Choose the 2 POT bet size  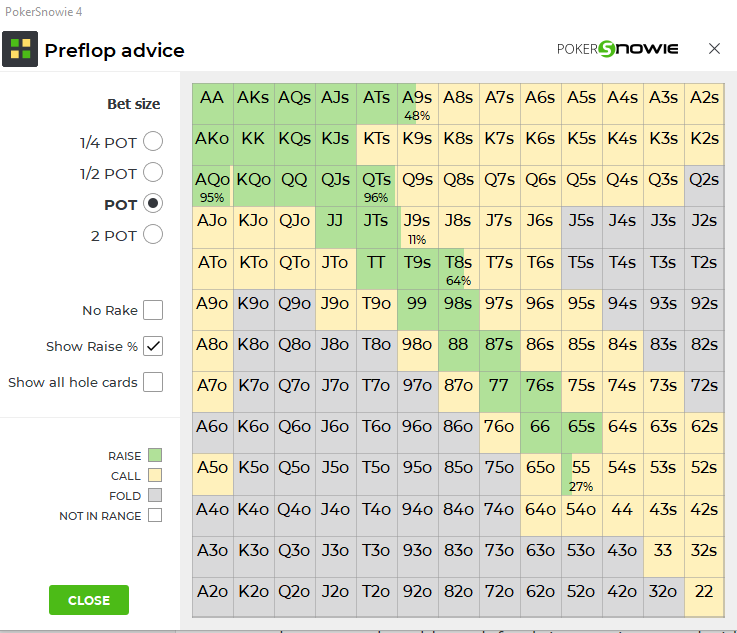coord(153,234)
